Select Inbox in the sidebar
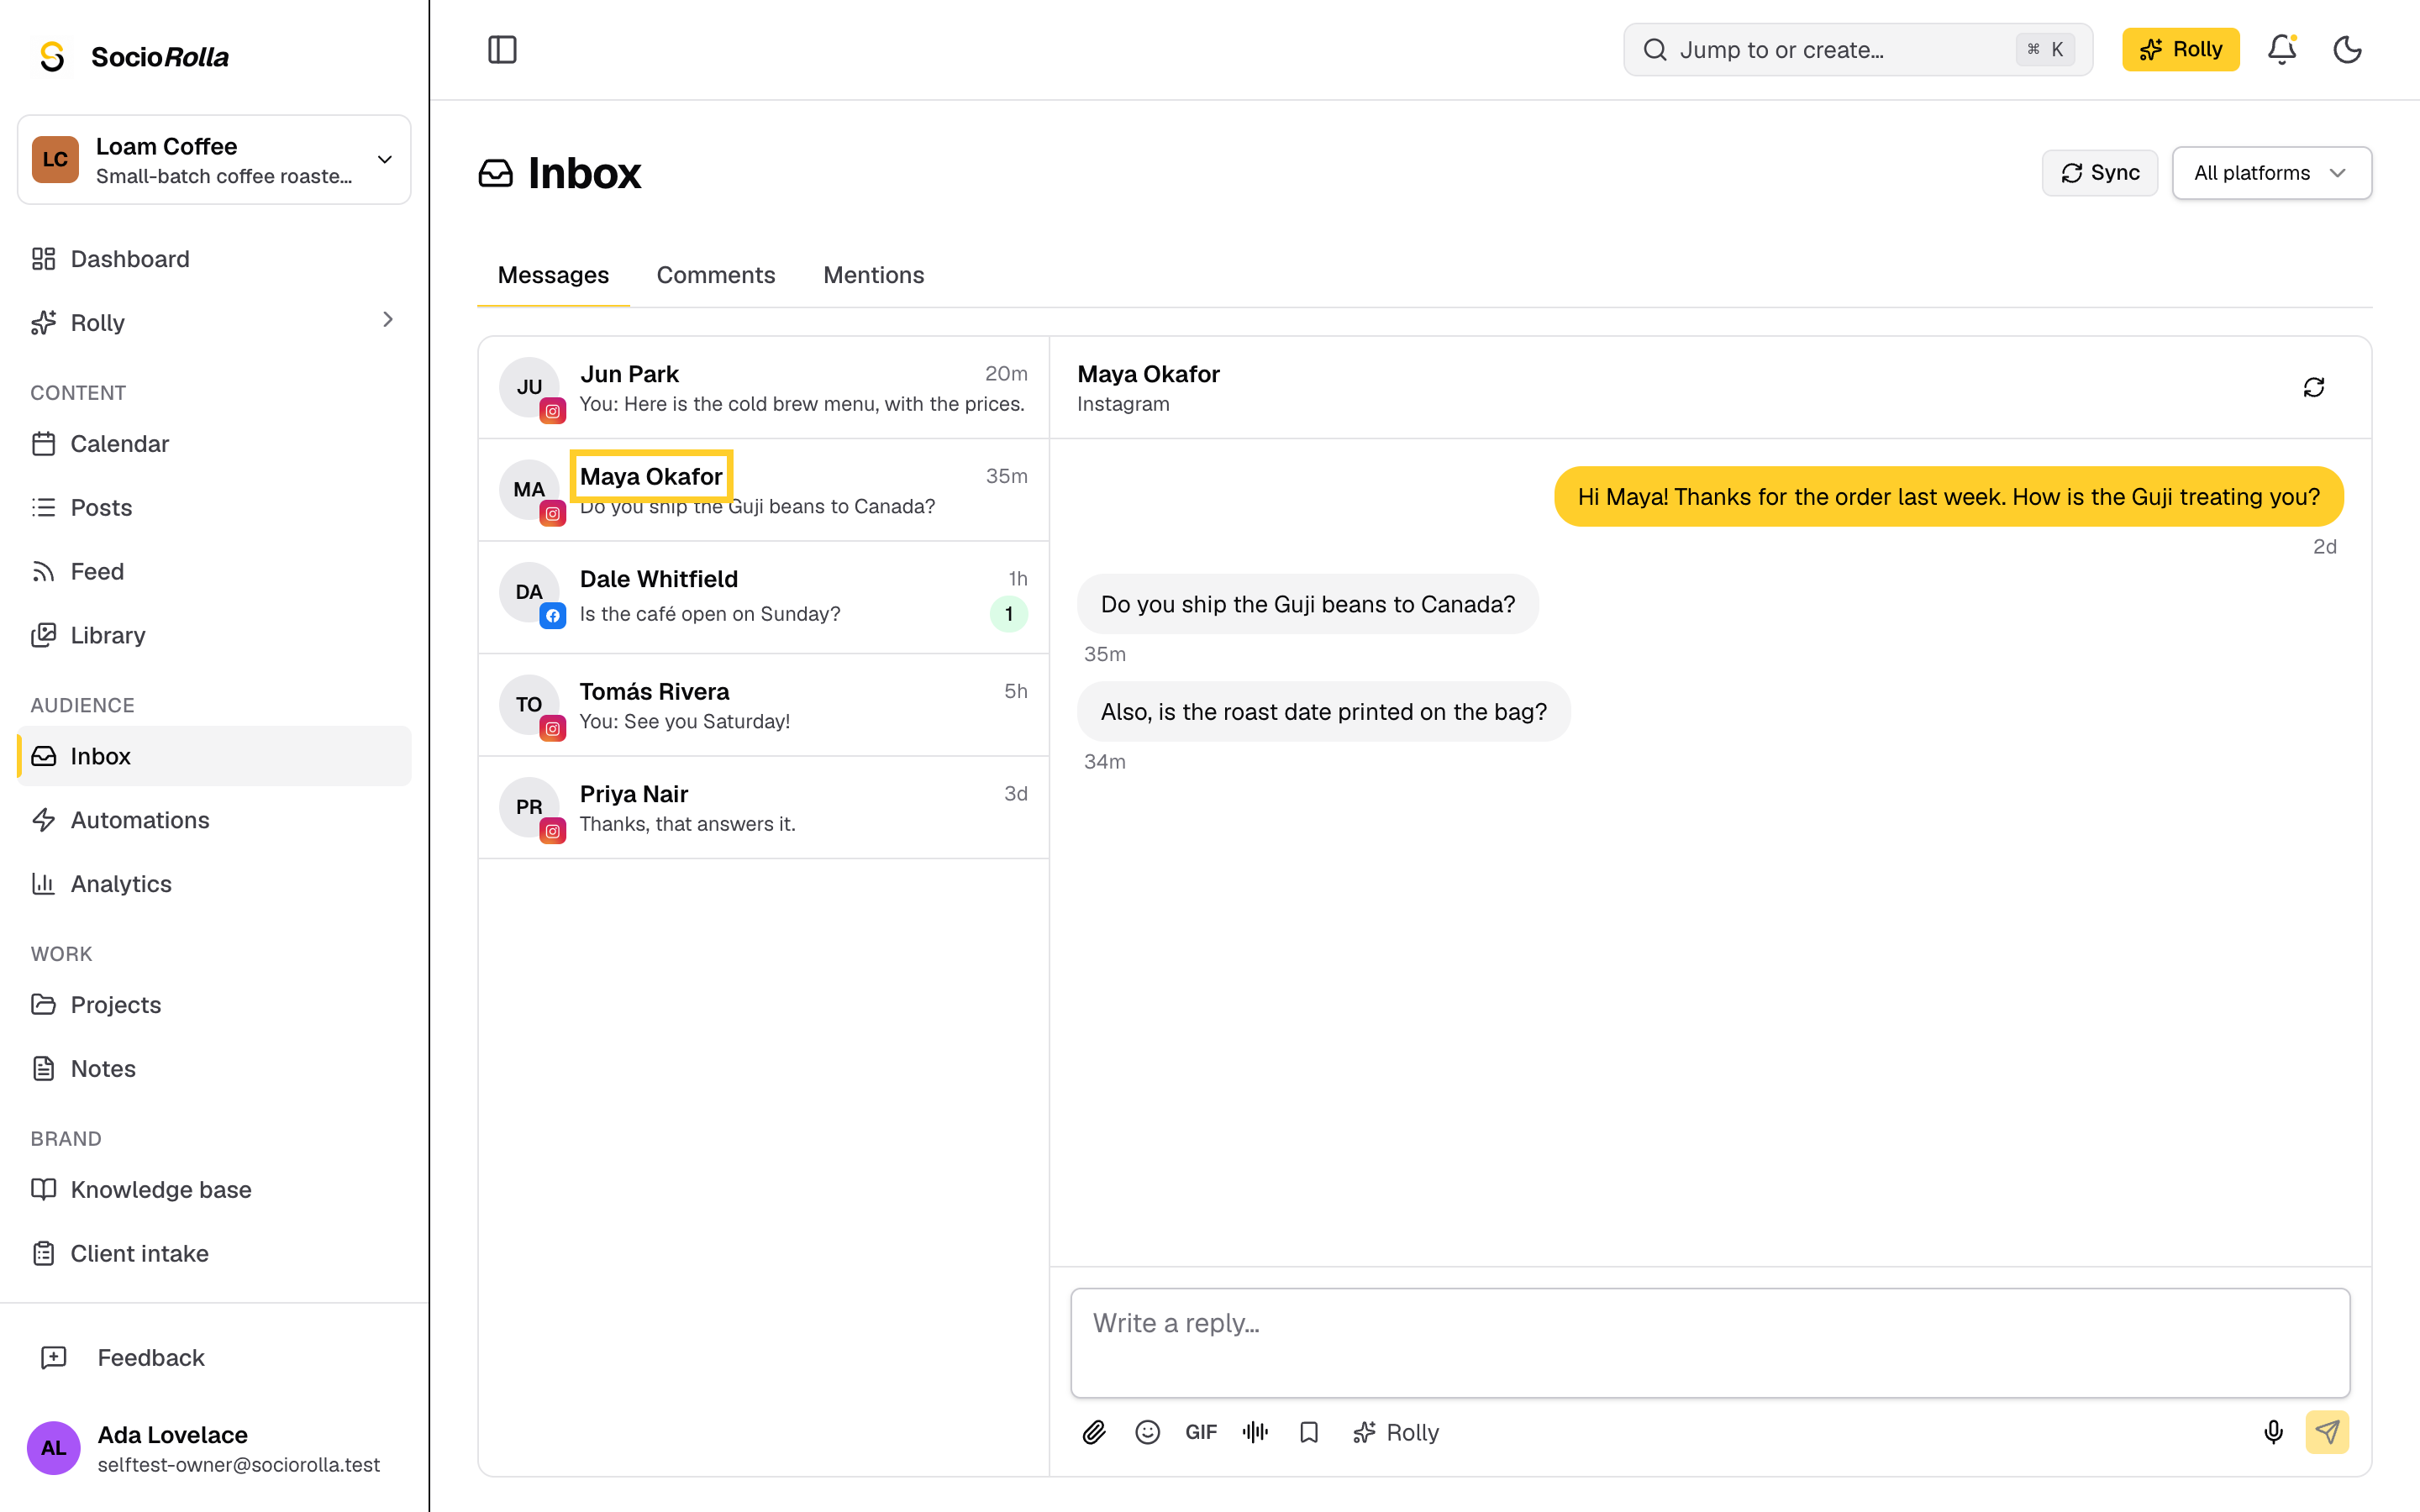This screenshot has height=1512, width=2420. pos(214,756)
